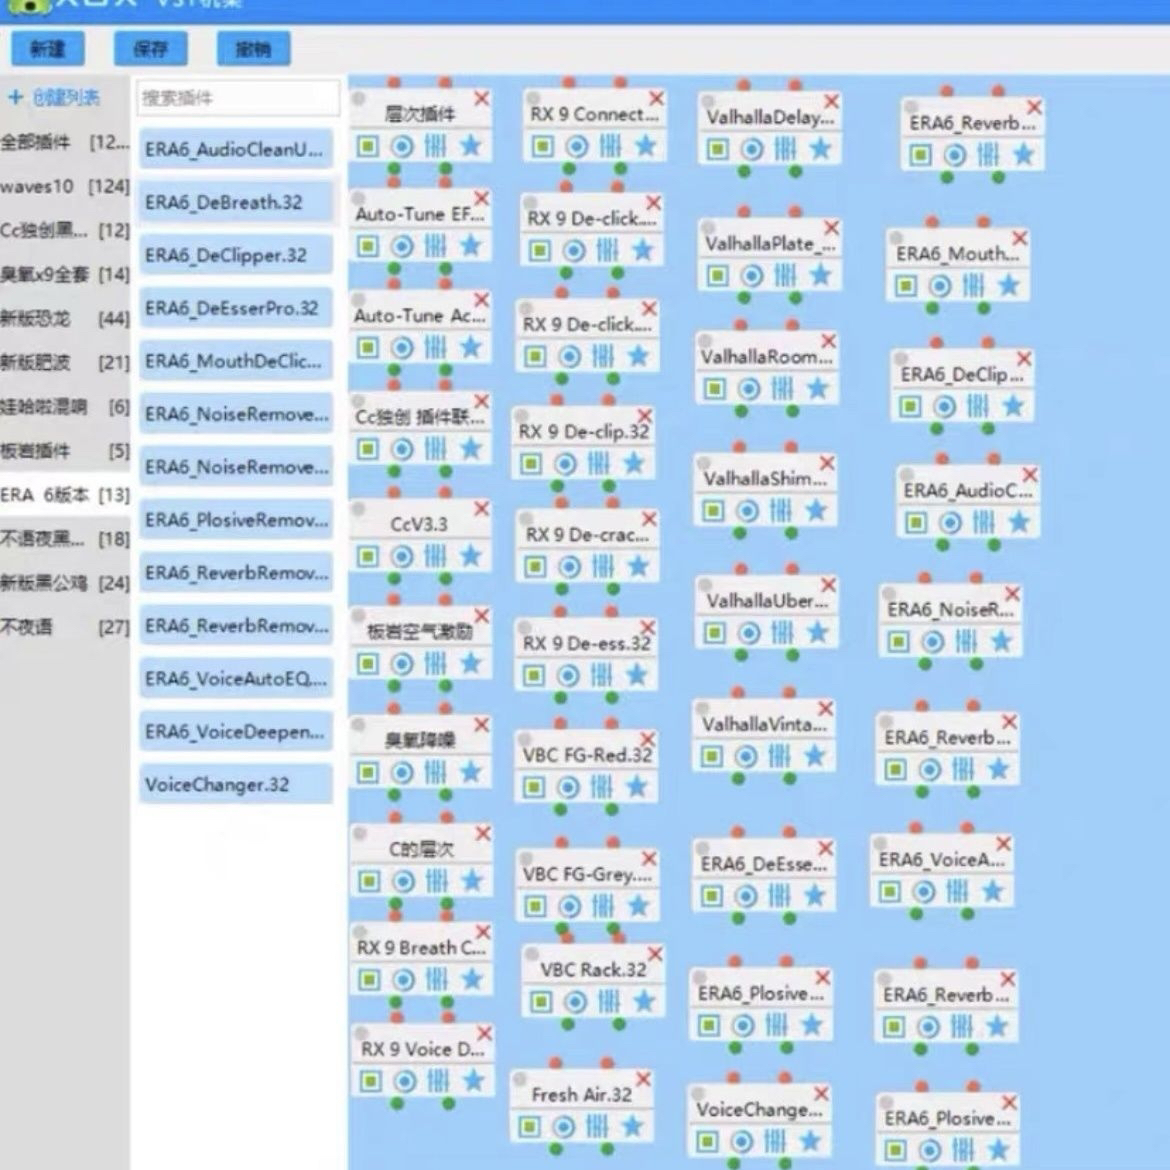
Task: Click the star icon on RX 9 Voice D... node
Action: [473, 1080]
